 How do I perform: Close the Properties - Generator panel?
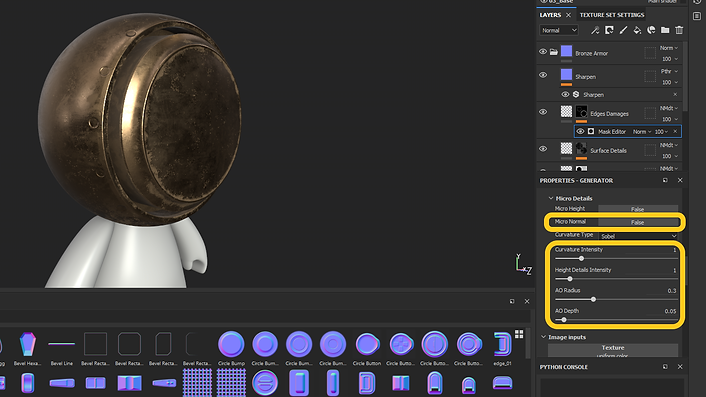680,180
